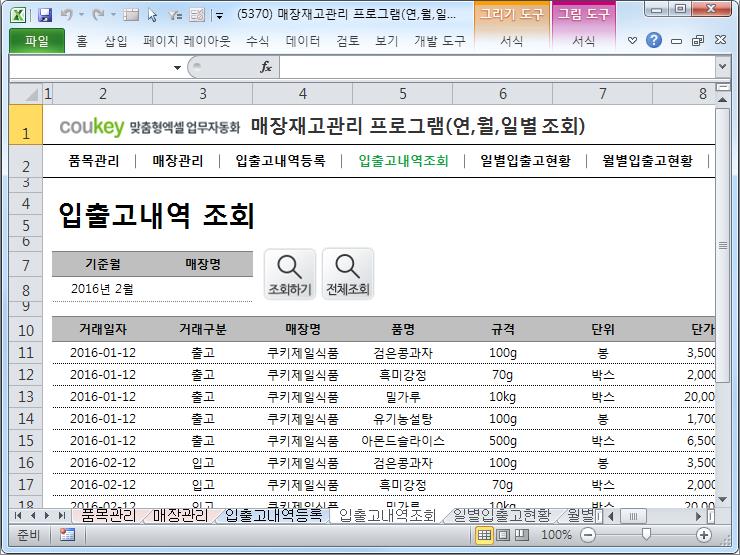Click the form icon in quick access toolbar
This screenshot has height=555, width=740.
tap(197, 15)
